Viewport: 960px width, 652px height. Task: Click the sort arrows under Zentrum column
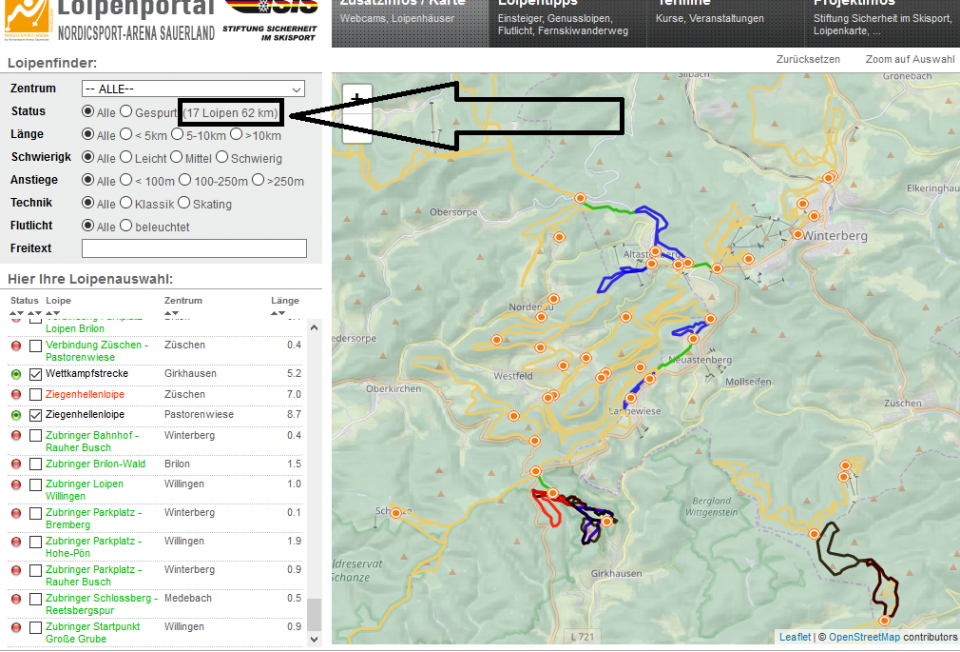click(172, 313)
